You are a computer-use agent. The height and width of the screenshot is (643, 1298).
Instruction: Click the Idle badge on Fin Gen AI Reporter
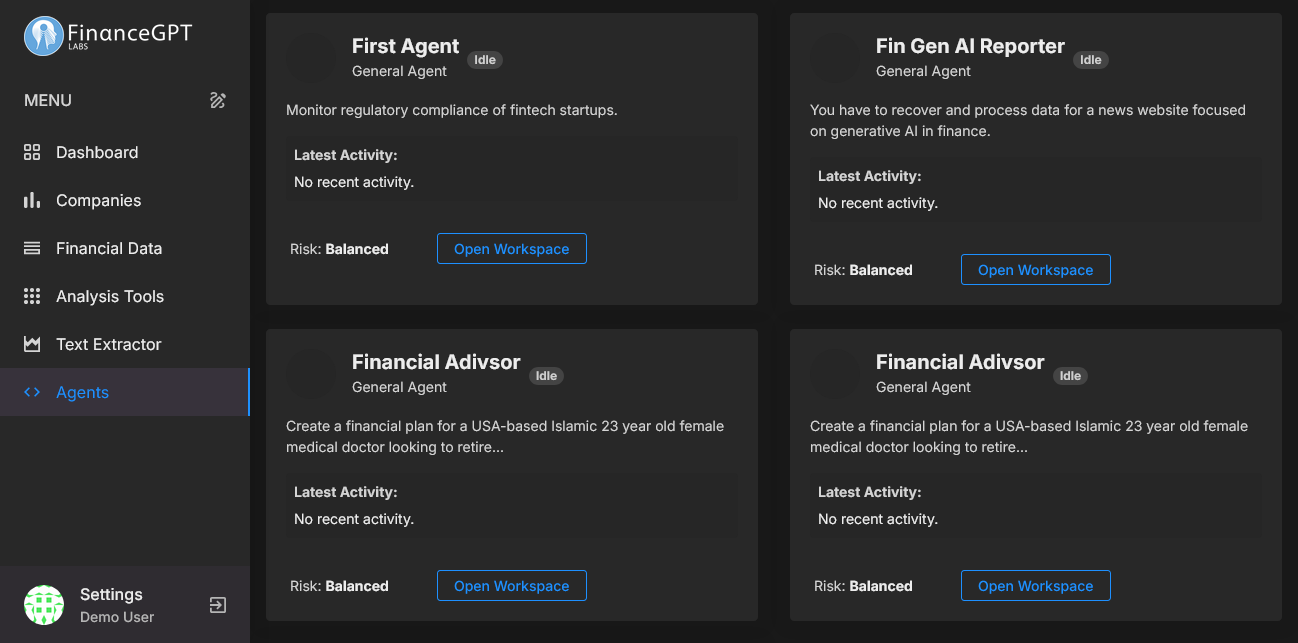[1090, 60]
